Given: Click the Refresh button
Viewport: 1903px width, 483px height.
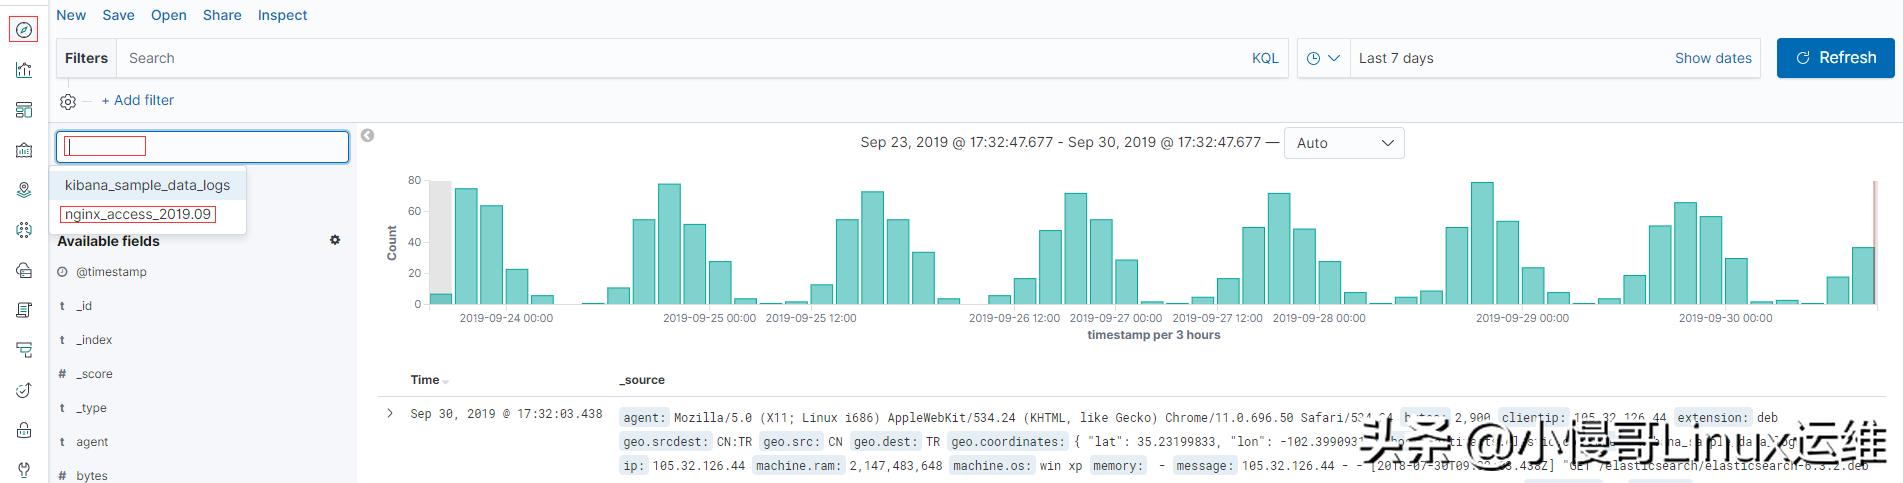Looking at the screenshot, I should 1836,58.
